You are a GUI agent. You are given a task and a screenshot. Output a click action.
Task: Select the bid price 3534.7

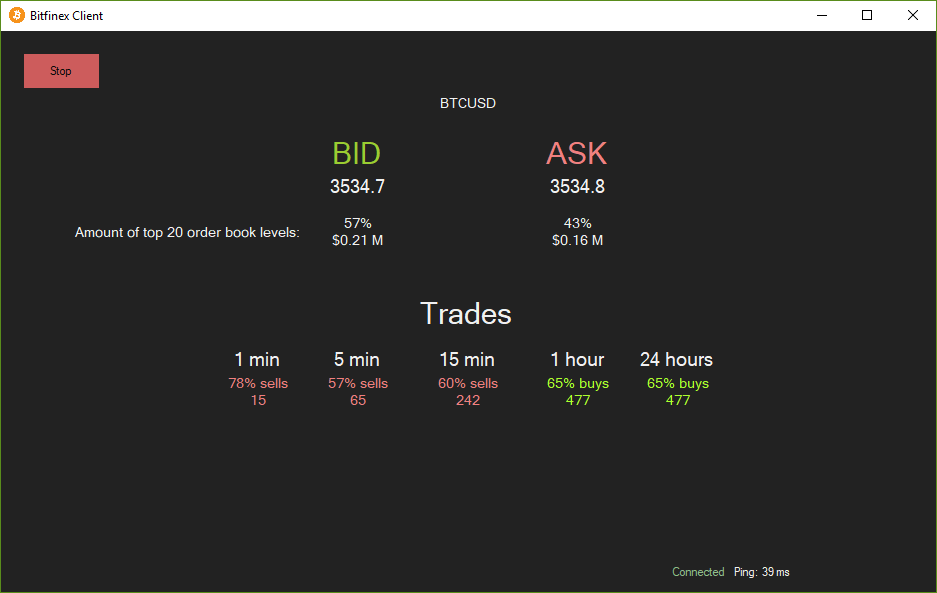(x=357, y=187)
